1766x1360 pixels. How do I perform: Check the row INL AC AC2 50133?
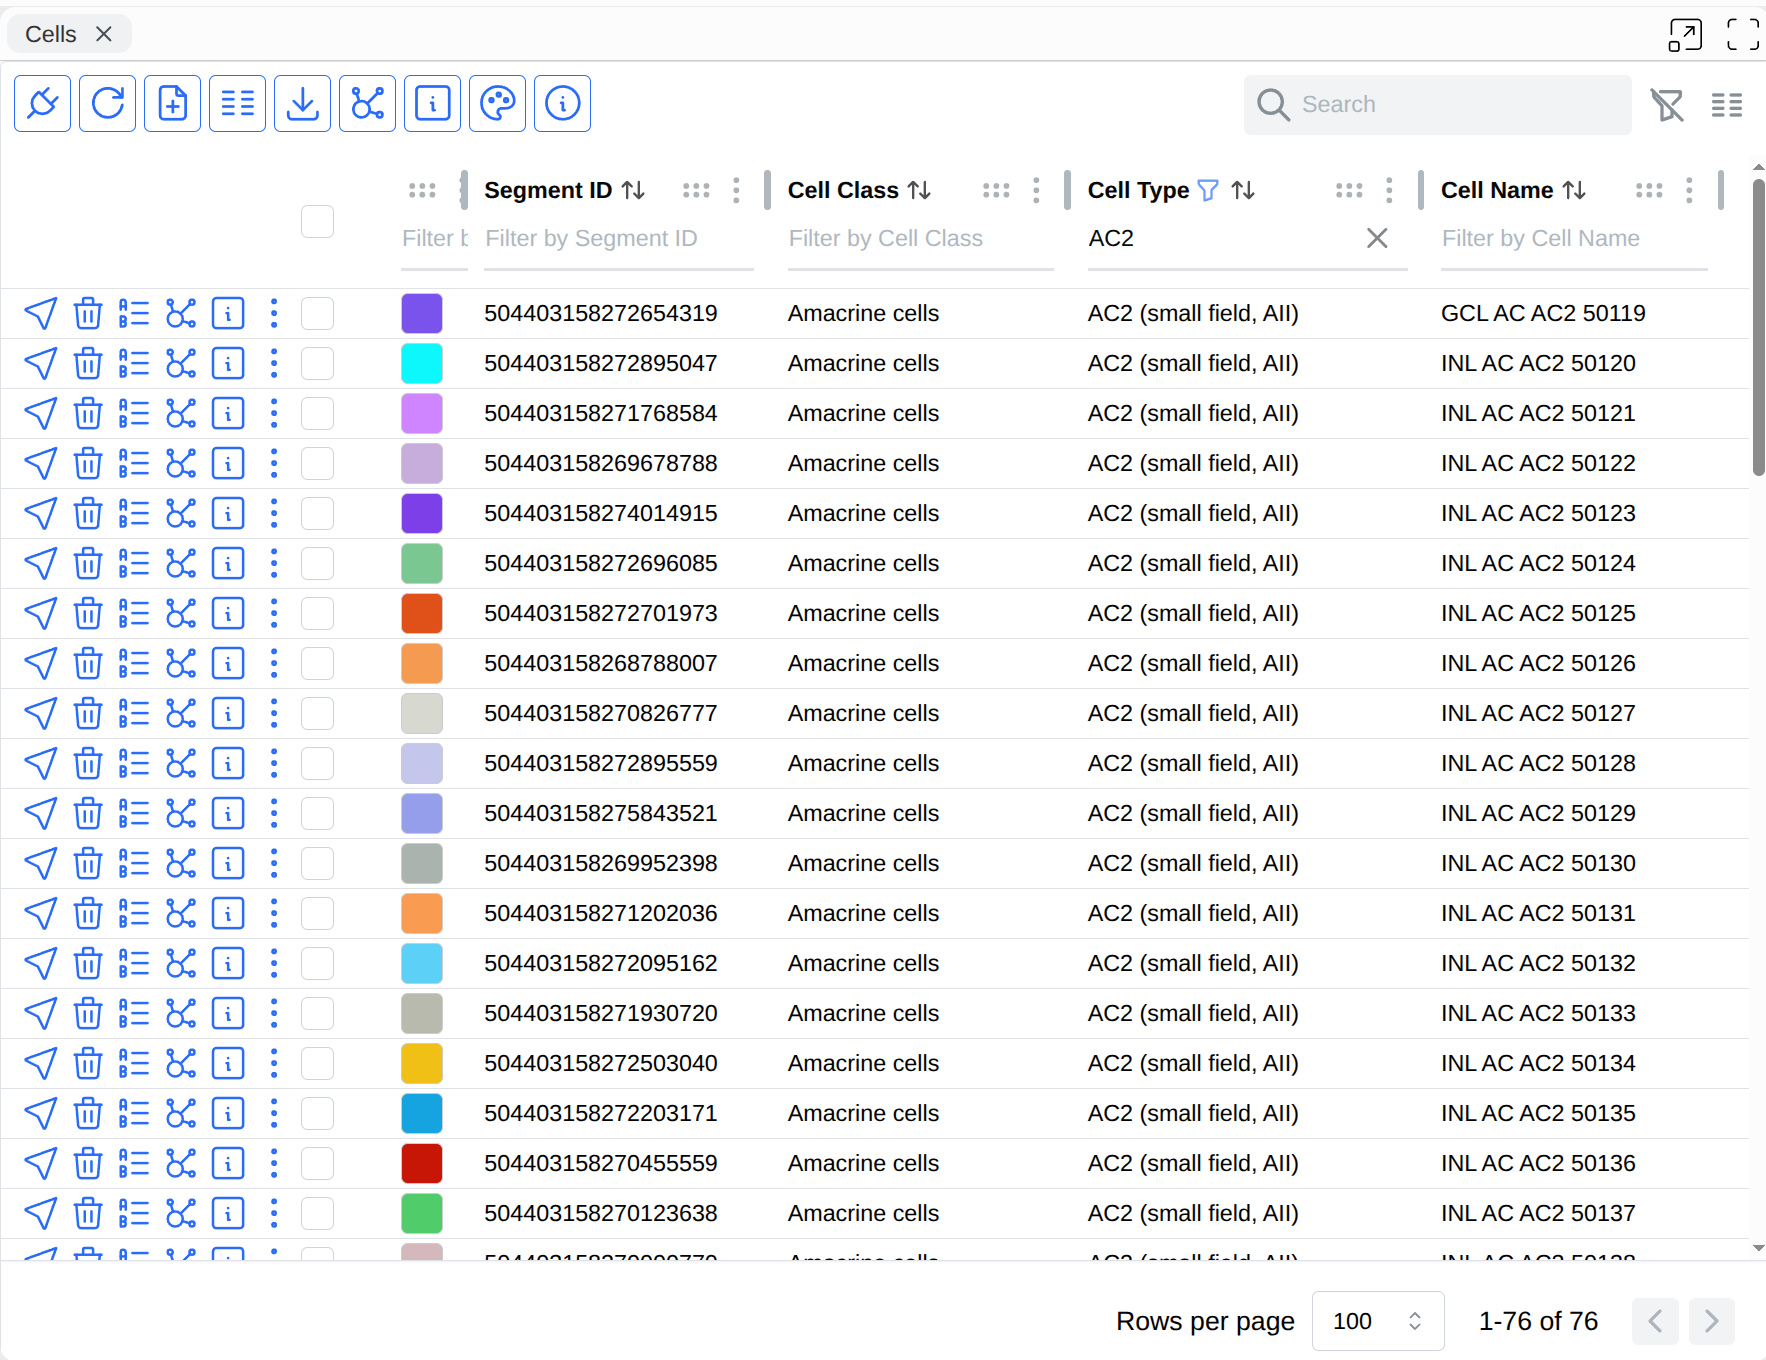coord(317,1013)
